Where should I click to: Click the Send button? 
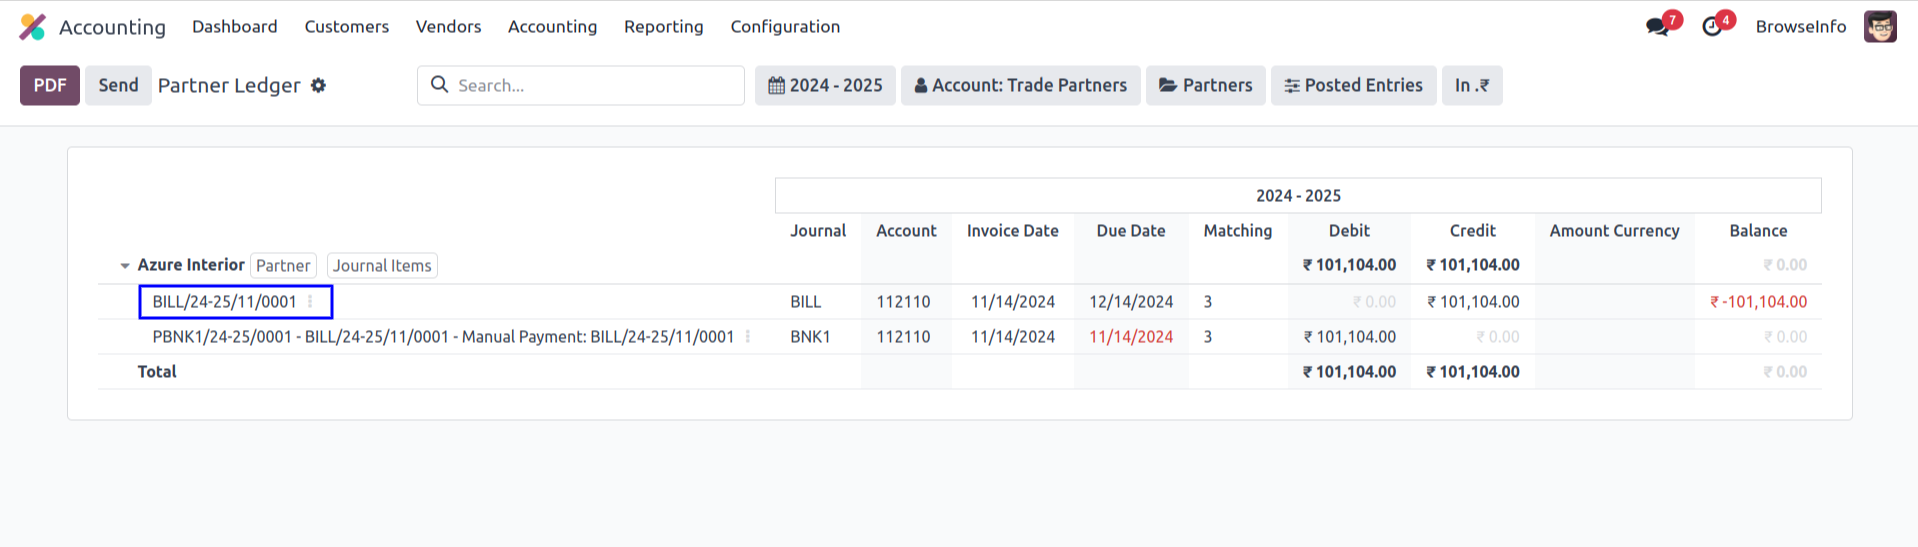(118, 86)
